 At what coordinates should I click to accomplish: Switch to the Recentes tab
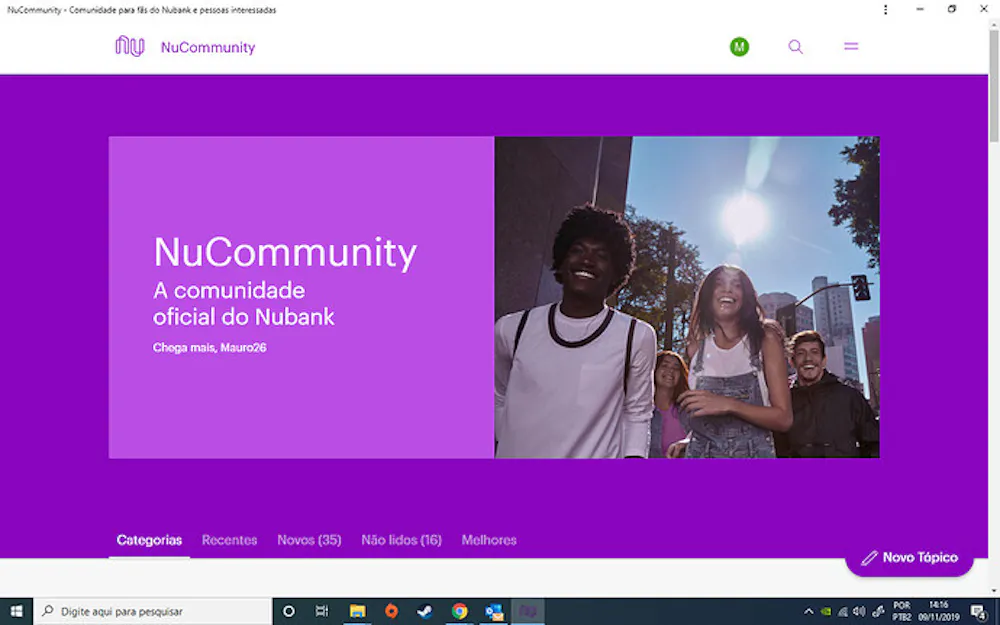pos(230,540)
